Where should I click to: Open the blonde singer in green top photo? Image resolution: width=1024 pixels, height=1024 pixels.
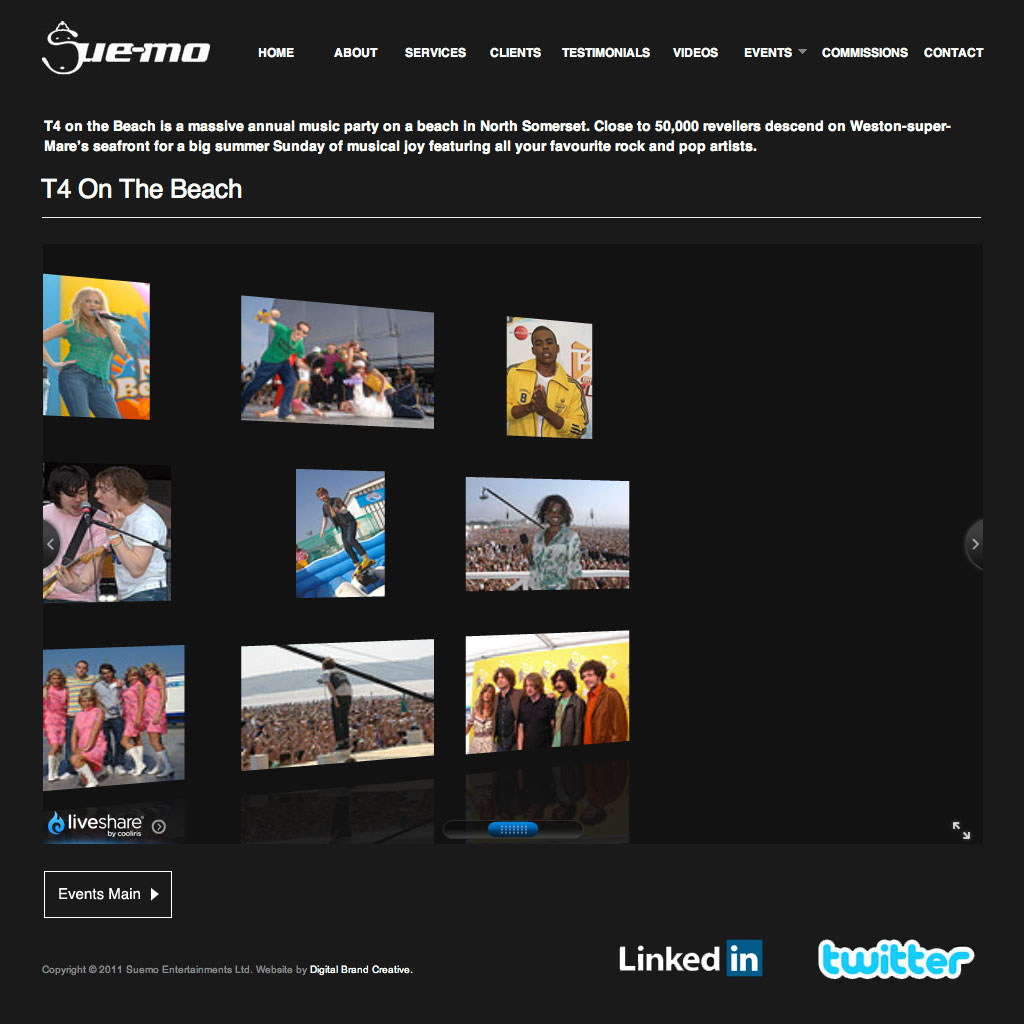pyautogui.click(x=96, y=347)
